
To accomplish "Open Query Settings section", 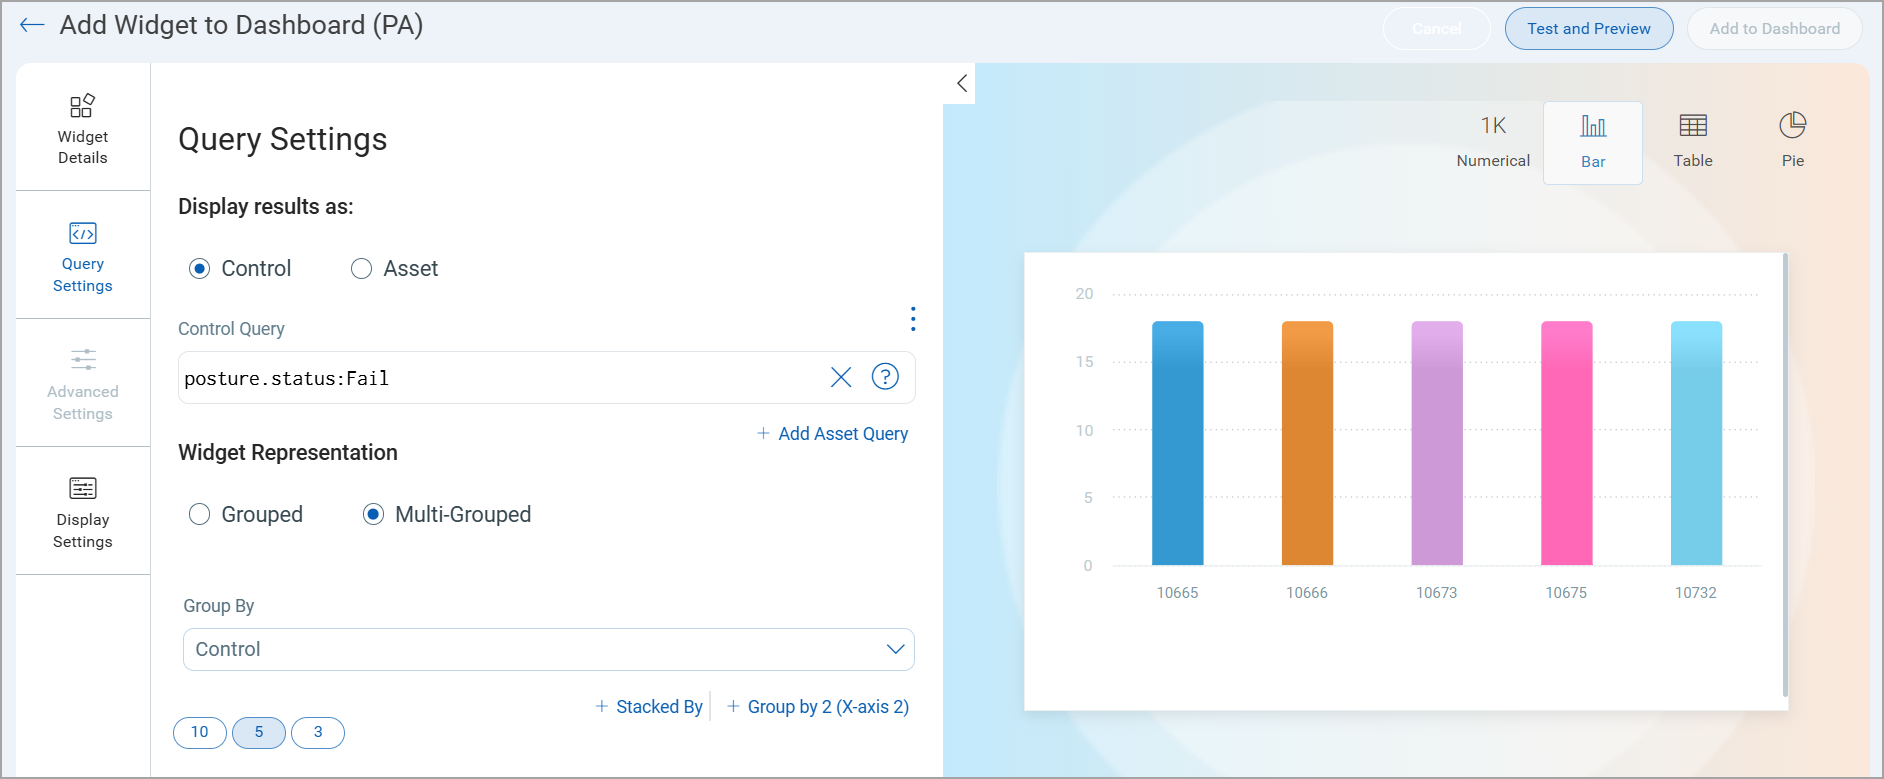I will coord(83,255).
